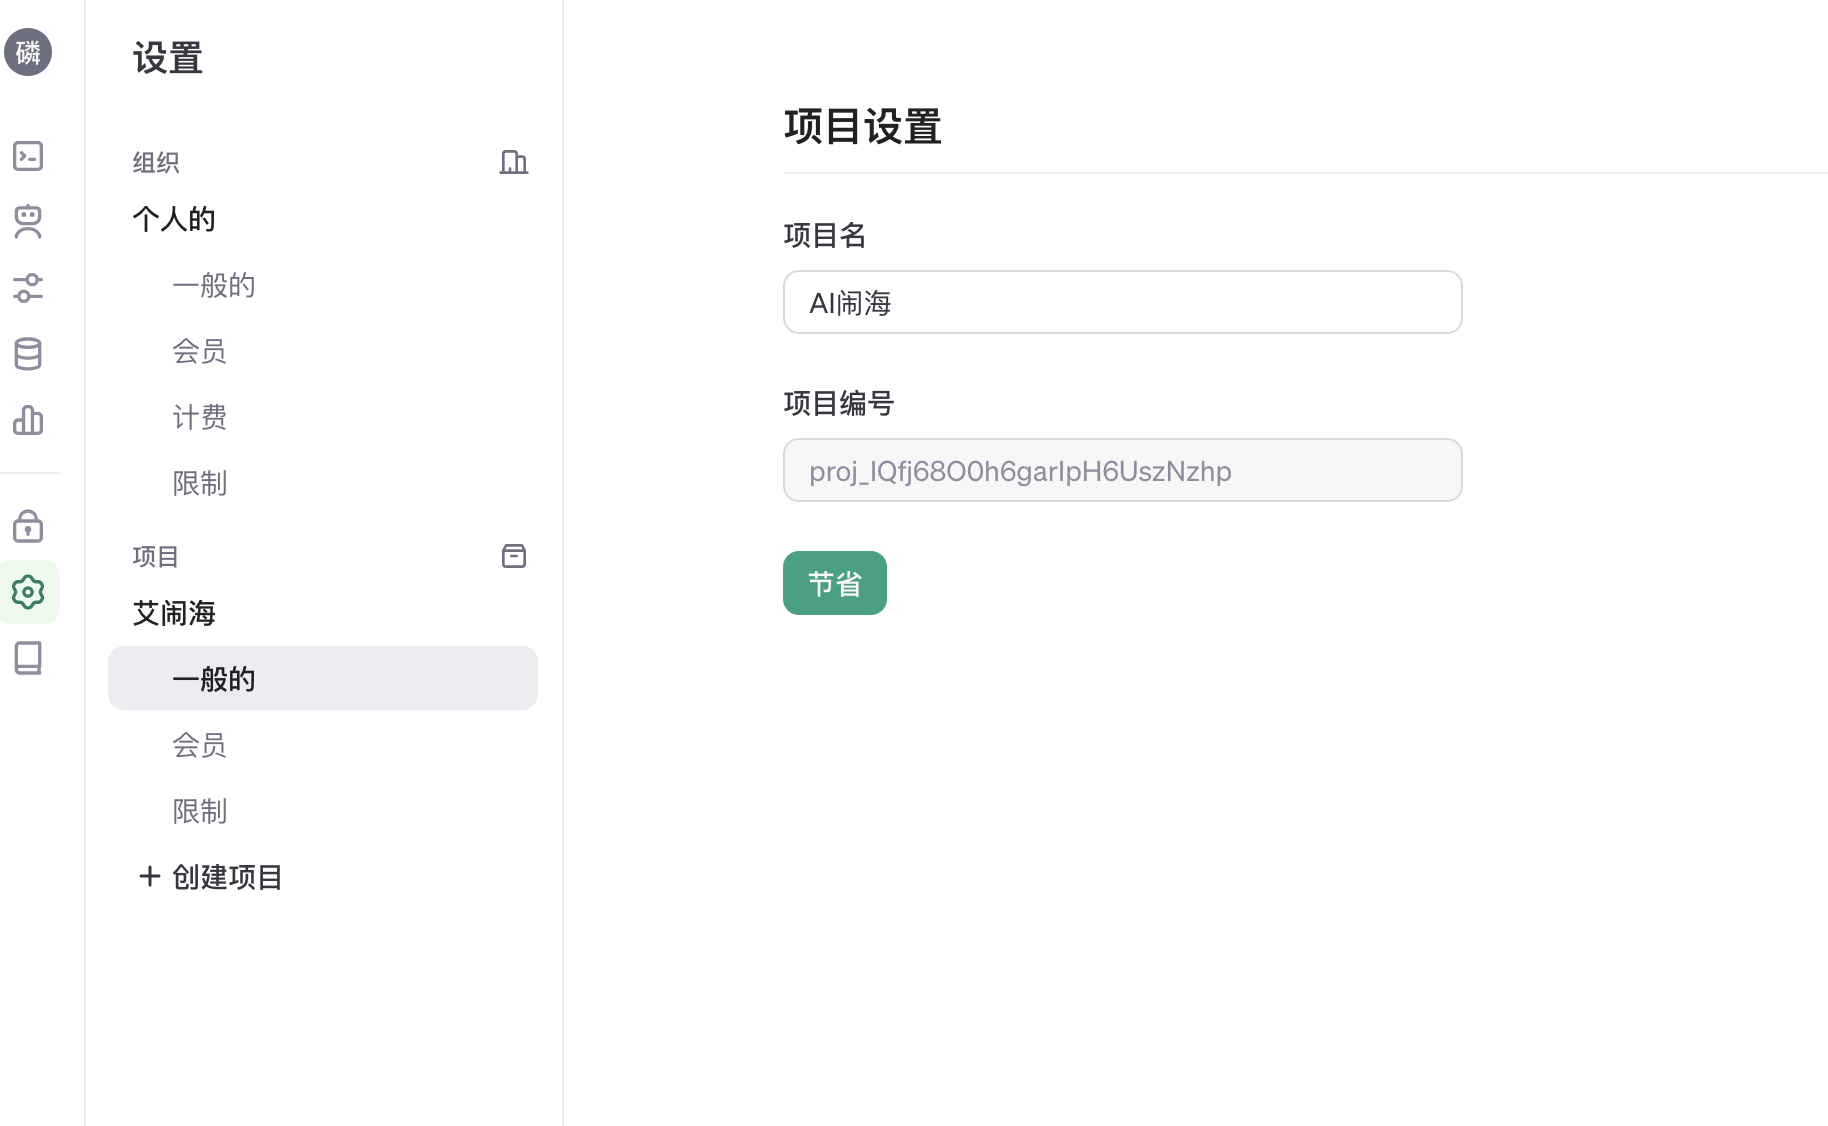
Task: Click the organization building icon next to 组织
Action: point(514,162)
